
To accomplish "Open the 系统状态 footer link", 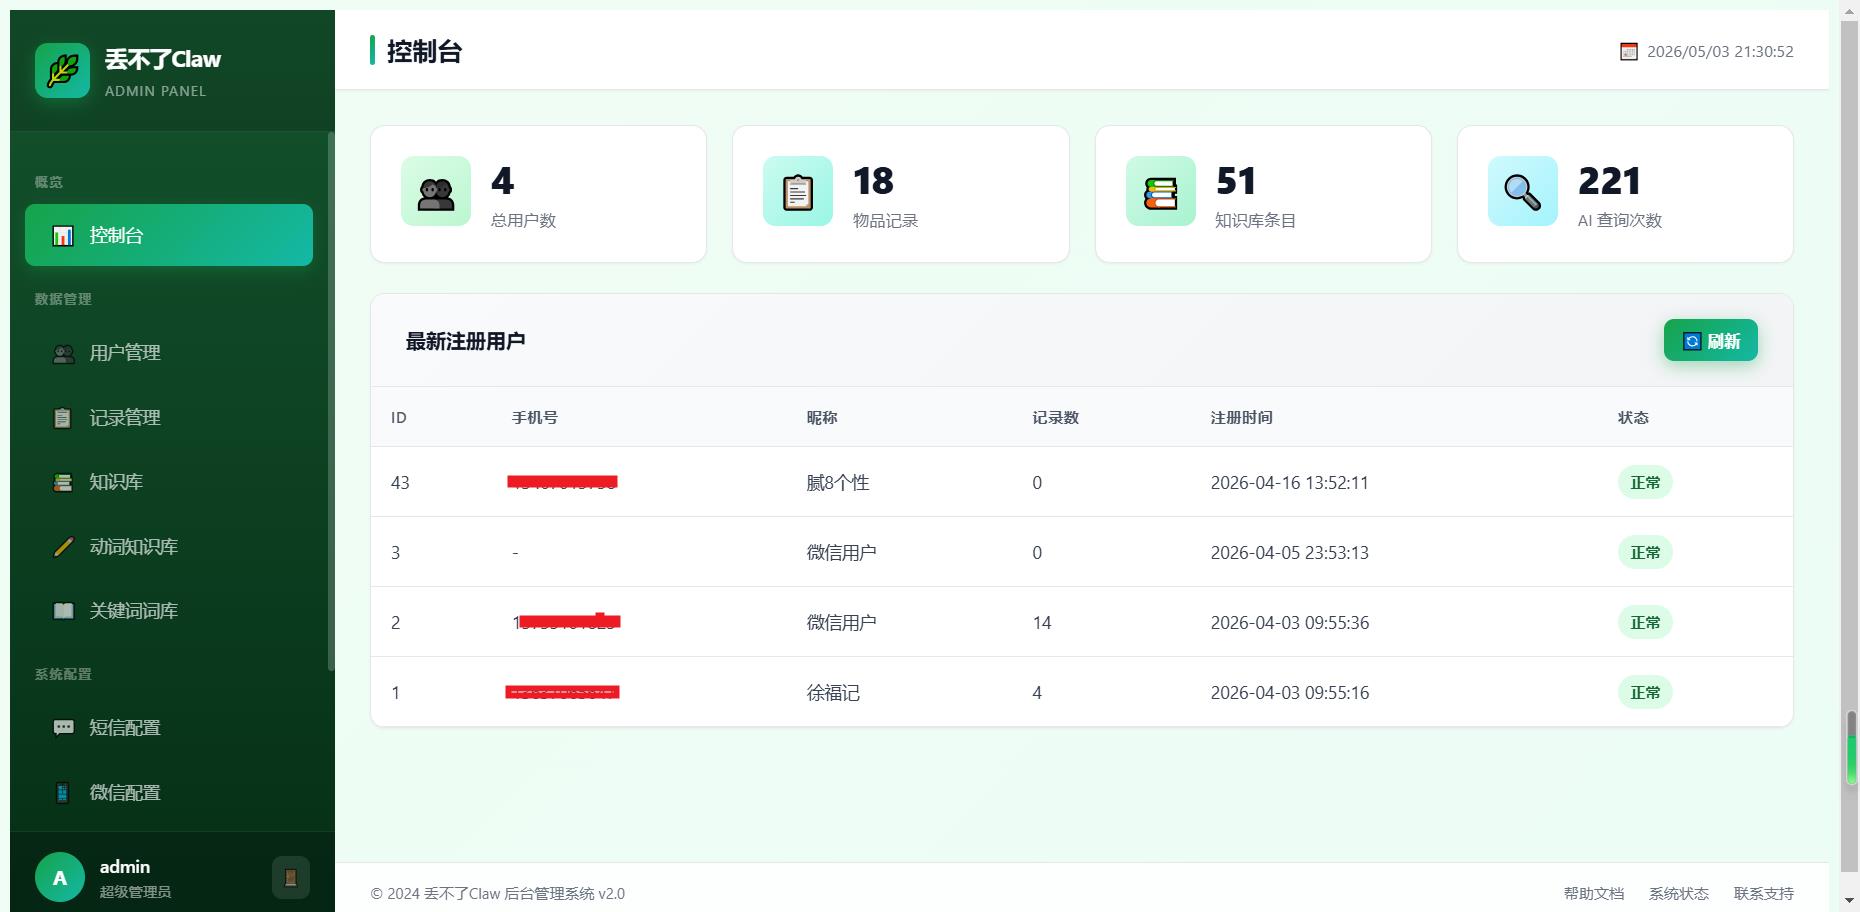I will coord(1679,894).
